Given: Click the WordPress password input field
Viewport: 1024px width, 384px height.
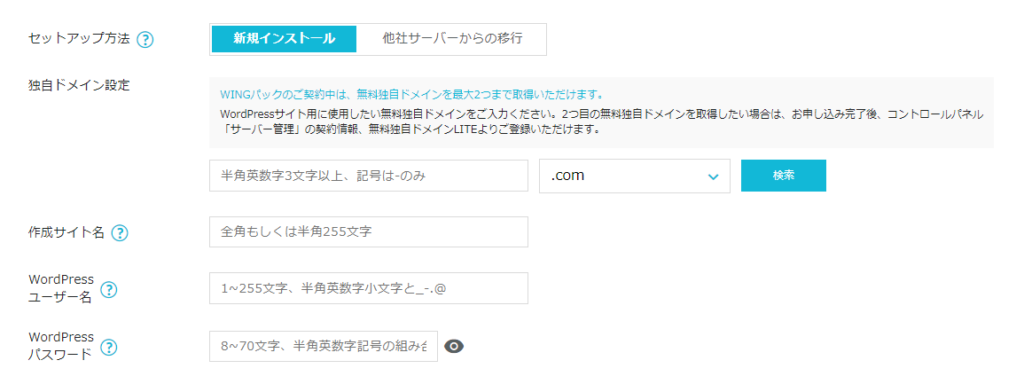Looking at the screenshot, I should (x=323, y=346).
